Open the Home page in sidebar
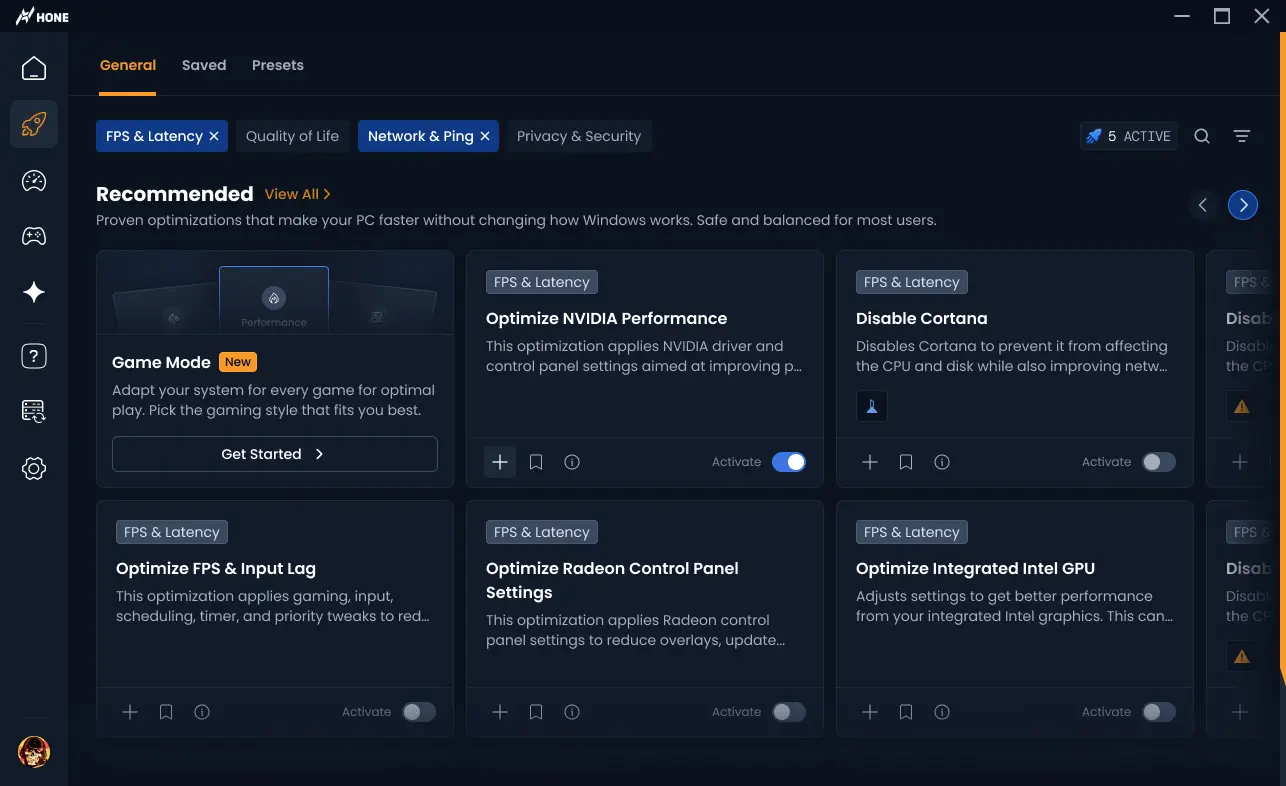Screen dimensions: 1286x786 34,68
